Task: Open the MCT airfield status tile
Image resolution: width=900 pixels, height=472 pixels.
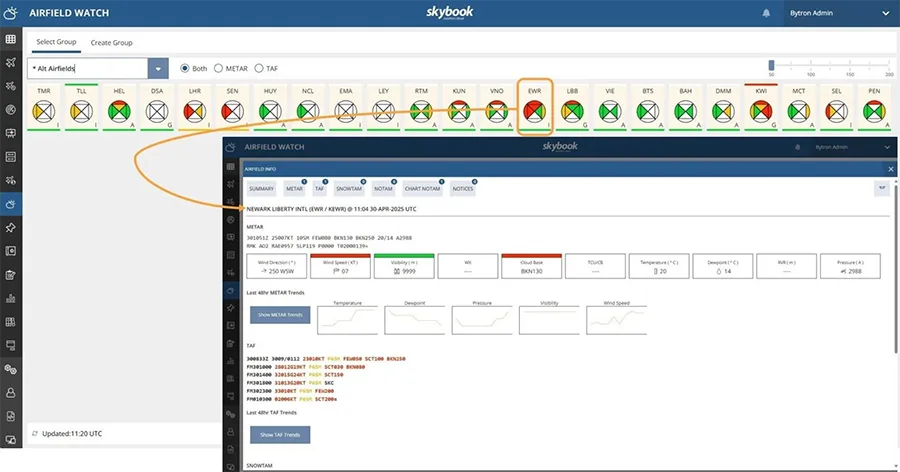Action: [798, 107]
